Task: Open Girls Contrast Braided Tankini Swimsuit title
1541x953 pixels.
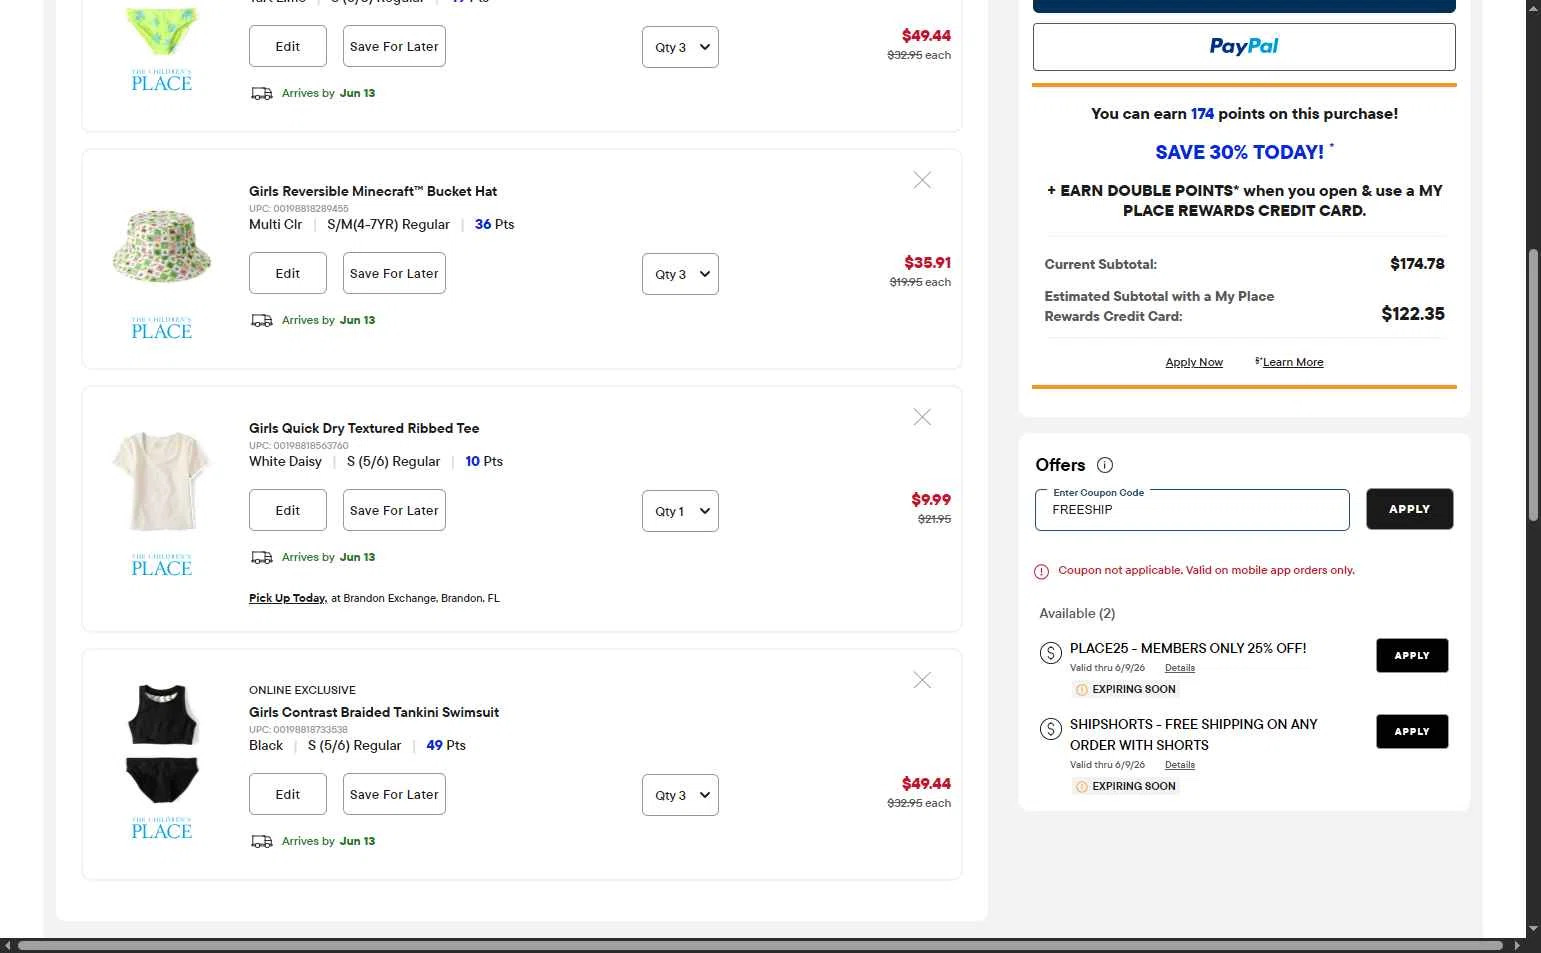Action: (x=374, y=712)
